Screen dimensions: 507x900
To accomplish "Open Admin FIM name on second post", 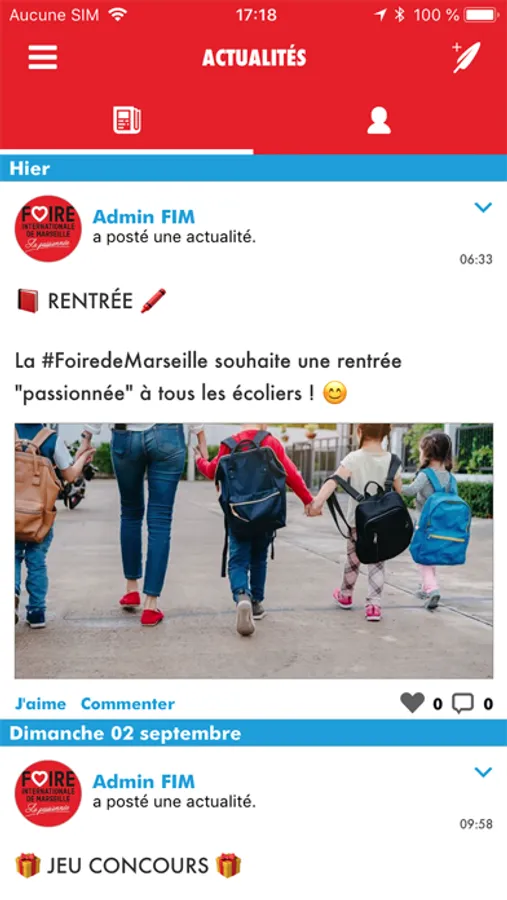I will click(144, 782).
